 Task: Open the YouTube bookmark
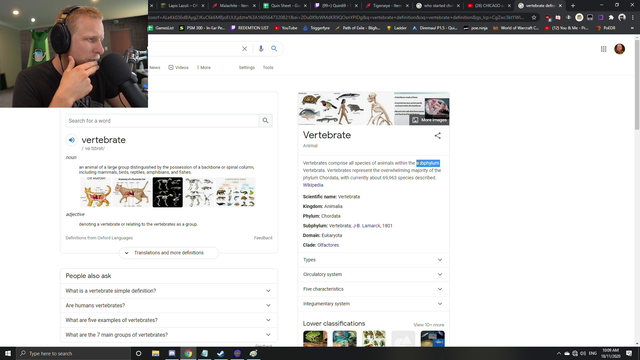pyautogui.click(x=286, y=28)
